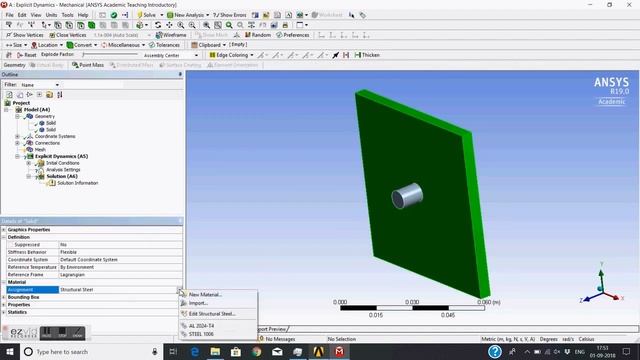Screen dimensions: 640x360
Task: Expand Graphics Properties section
Action: tap(4, 230)
